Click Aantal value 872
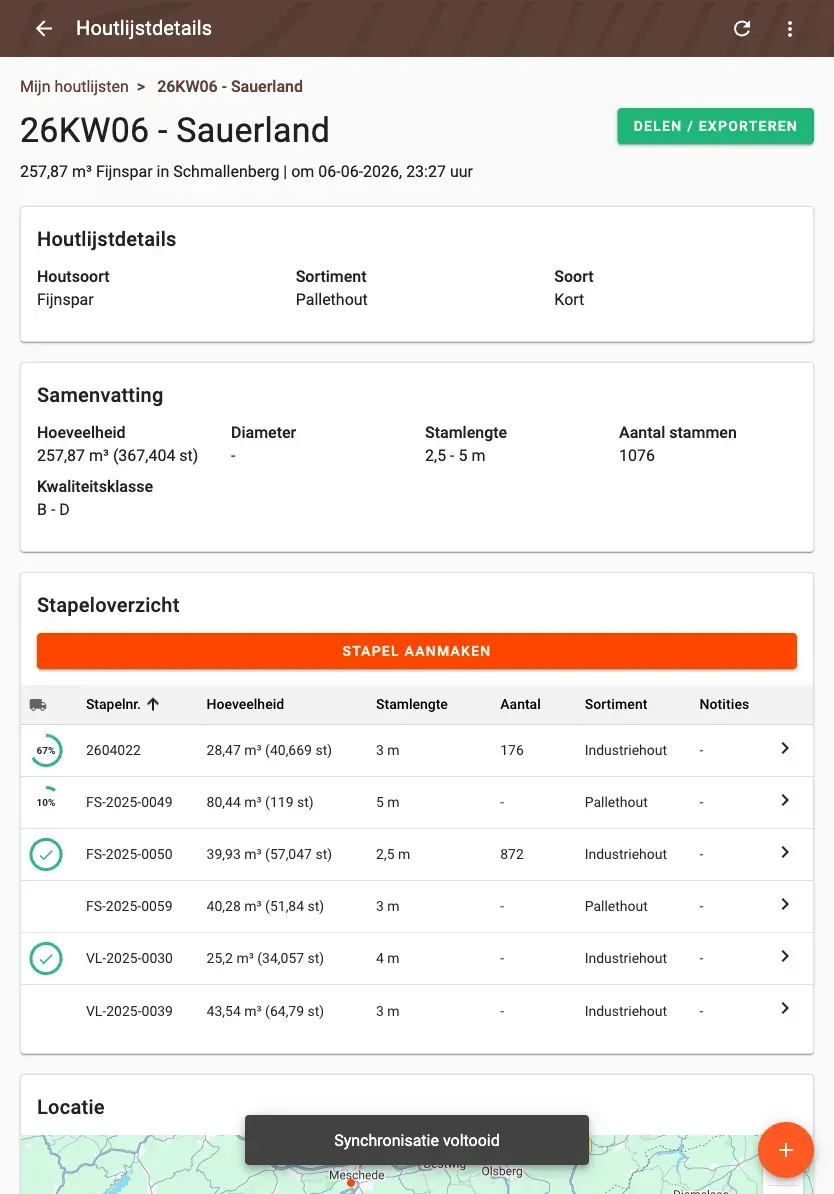 click(512, 854)
